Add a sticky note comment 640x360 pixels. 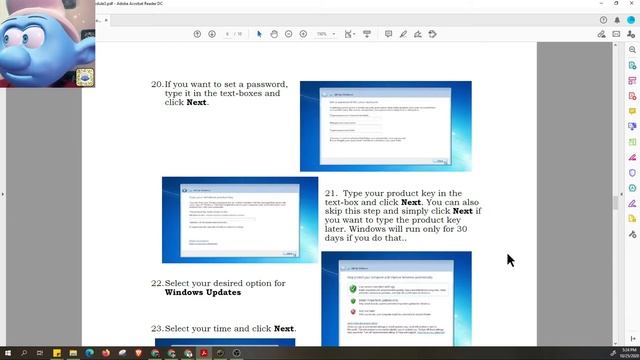[388, 34]
